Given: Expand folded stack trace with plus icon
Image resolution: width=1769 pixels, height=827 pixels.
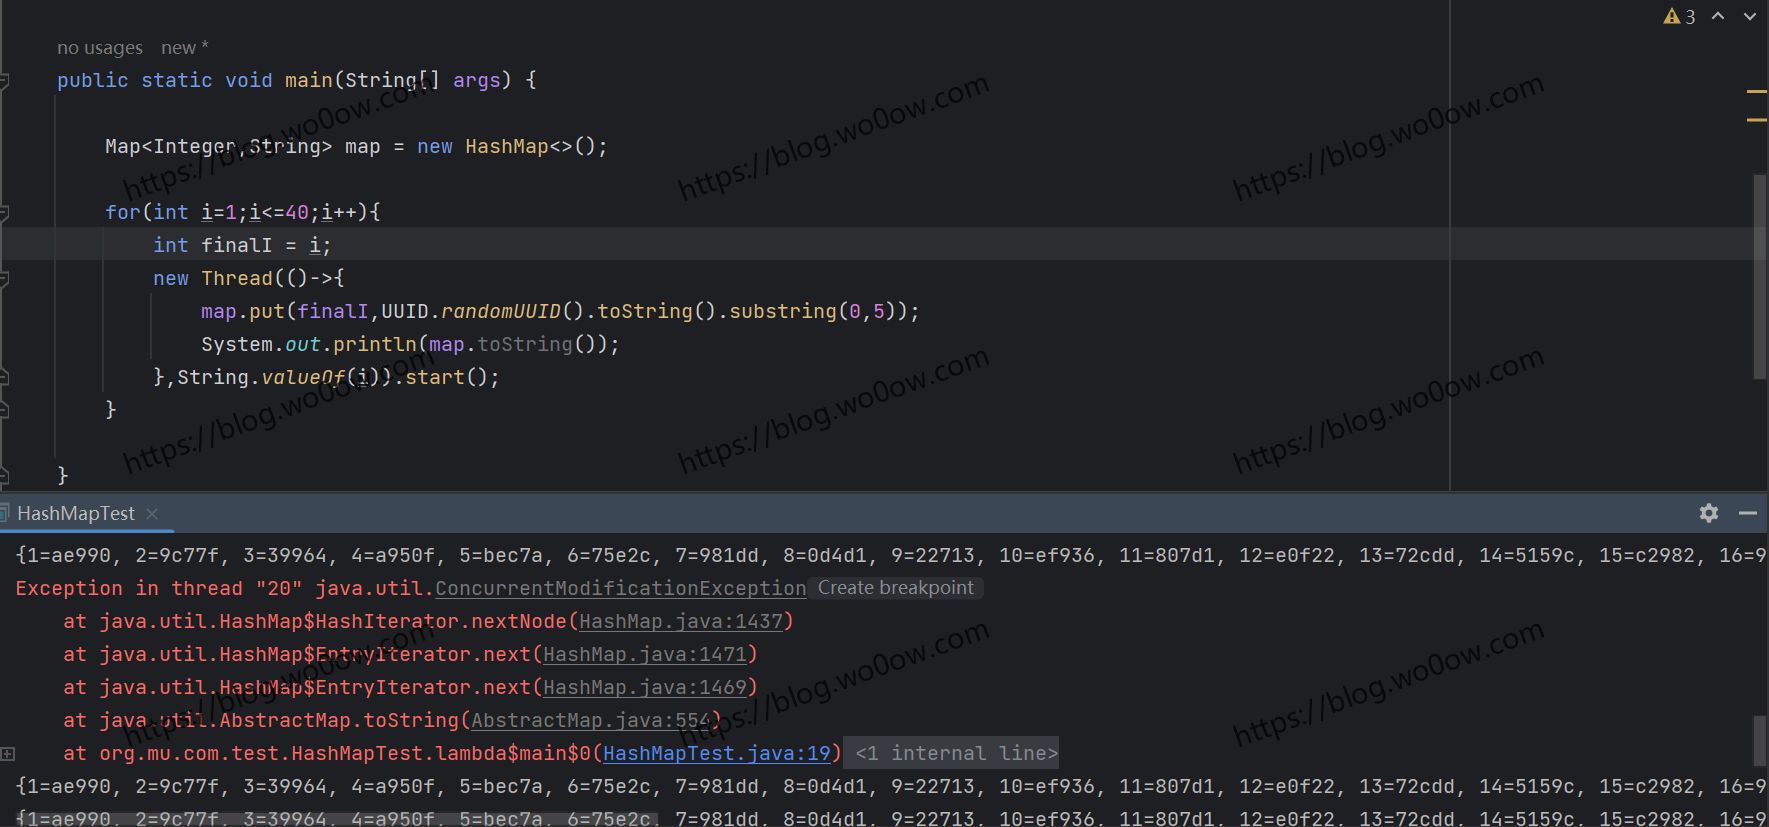Looking at the screenshot, I should (x=8, y=754).
